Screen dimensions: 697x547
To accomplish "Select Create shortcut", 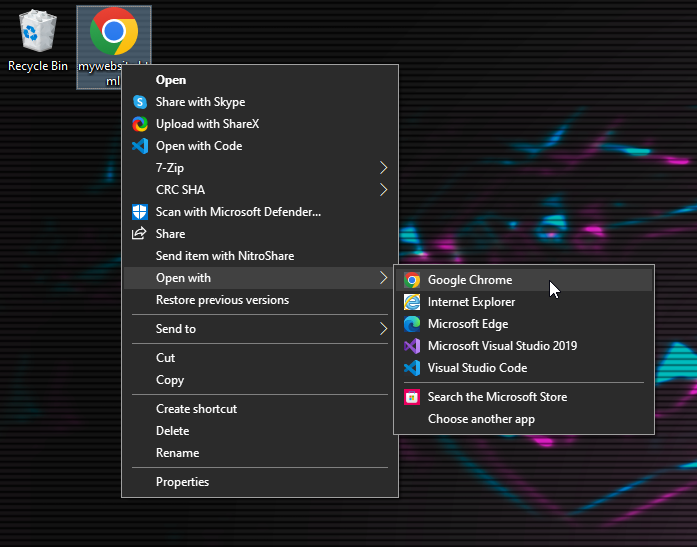I will click(x=260, y=409).
